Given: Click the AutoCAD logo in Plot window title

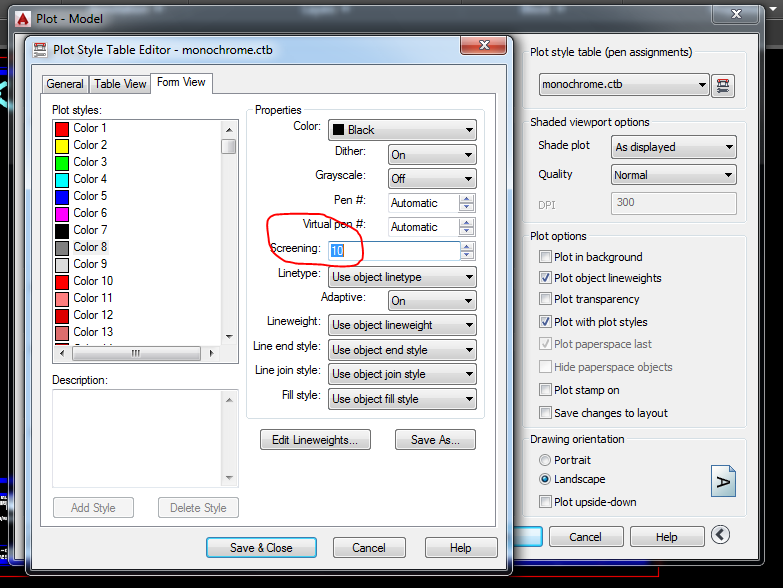Looking at the screenshot, I should 22,19.
